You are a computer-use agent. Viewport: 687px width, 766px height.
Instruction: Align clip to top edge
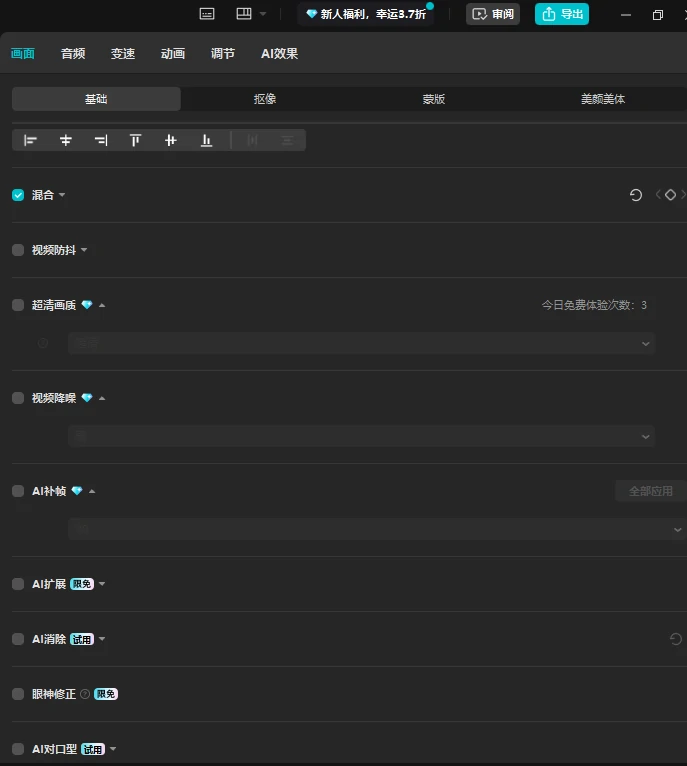[135, 141]
